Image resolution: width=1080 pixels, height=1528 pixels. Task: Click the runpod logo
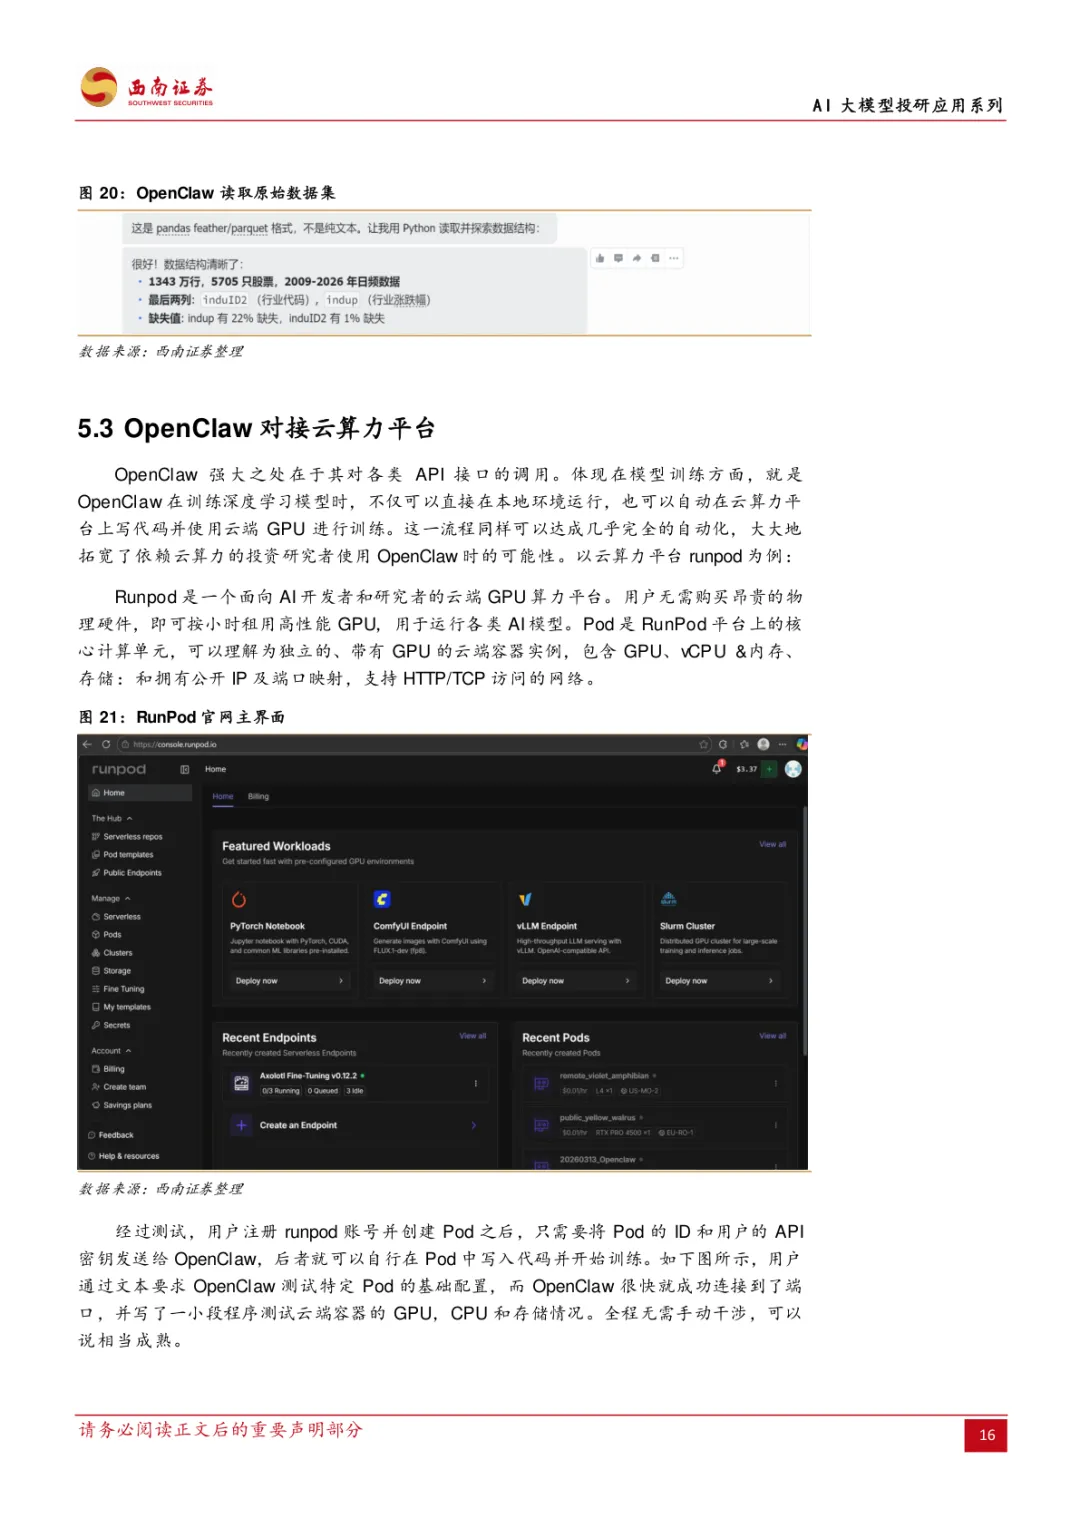click(119, 769)
